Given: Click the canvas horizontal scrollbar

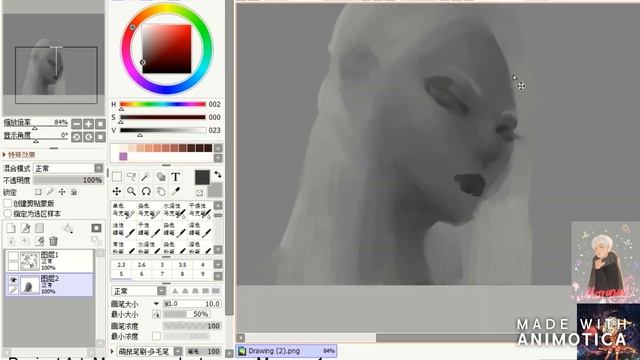Looking at the screenshot, I should pos(375,338).
